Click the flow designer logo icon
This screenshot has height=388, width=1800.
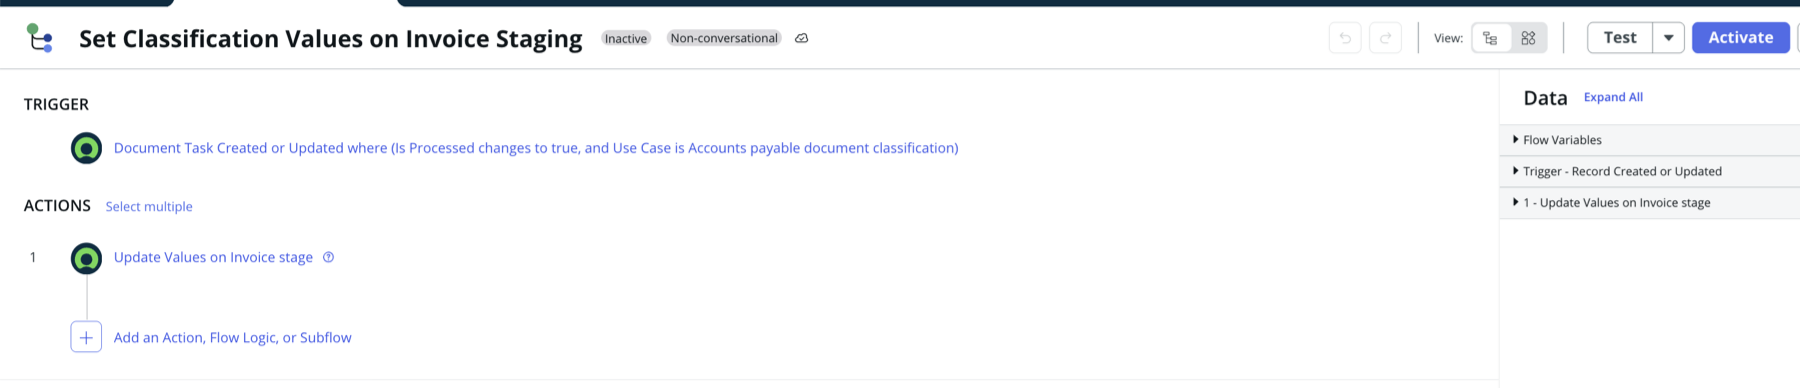pyautogui.click(x=40, y=38)
